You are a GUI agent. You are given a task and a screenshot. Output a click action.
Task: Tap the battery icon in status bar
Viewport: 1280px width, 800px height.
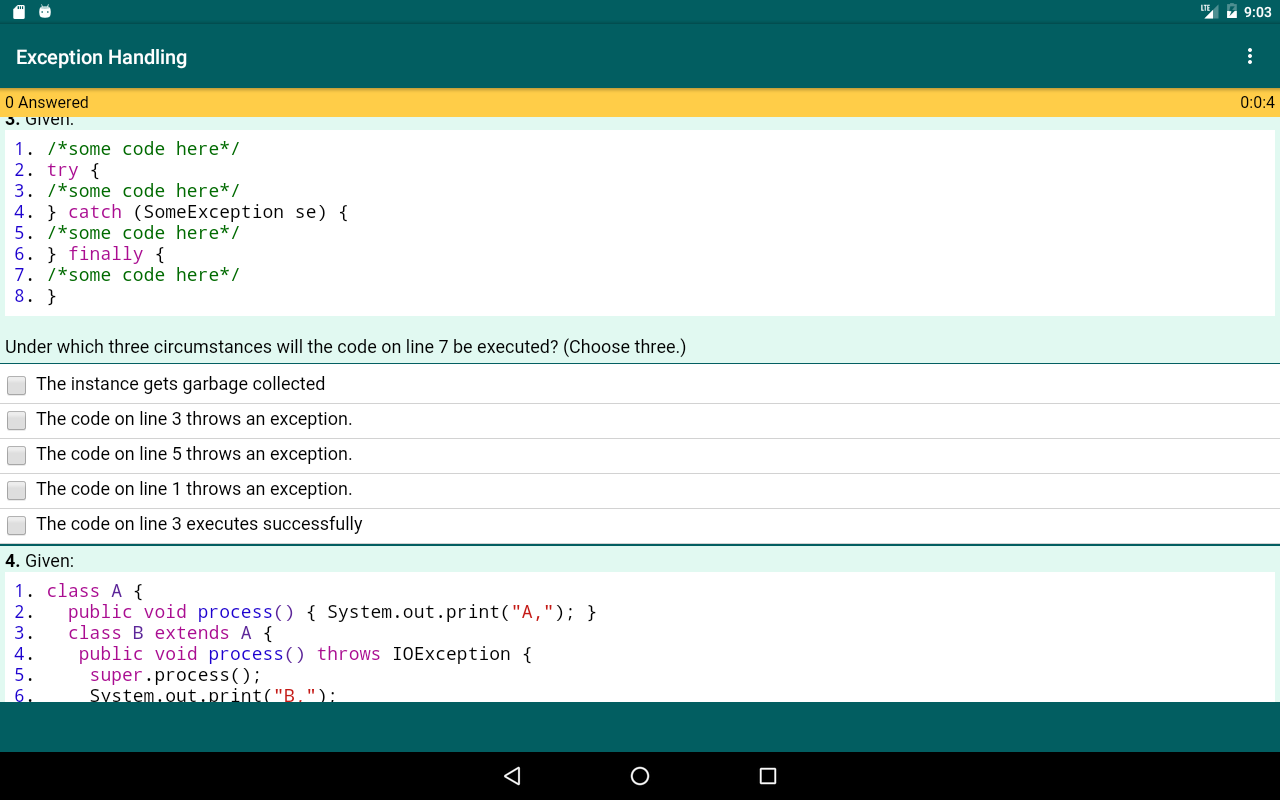[1232, 12]
